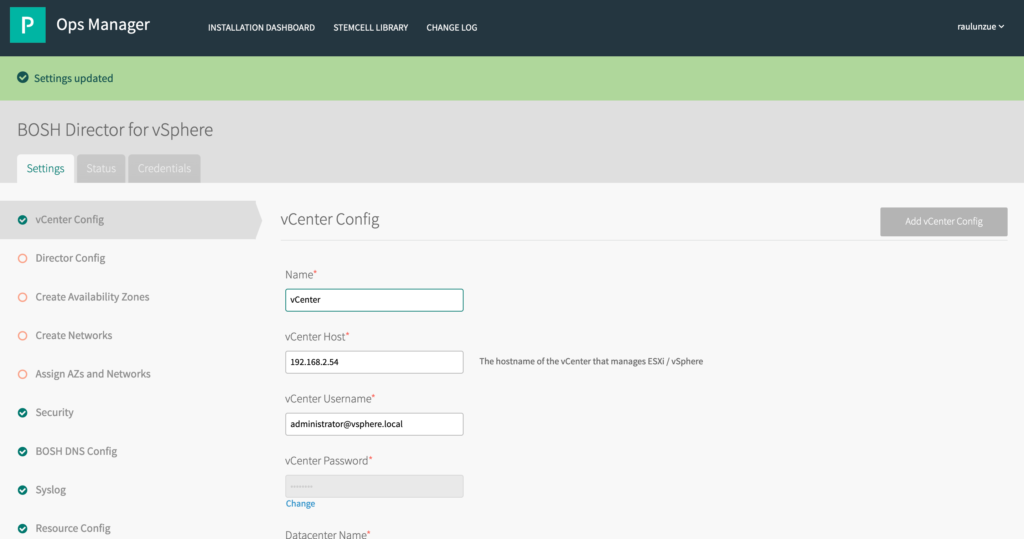Click the incomplete status icon beside Create Availability Zones
This screenshot has width=1024, height=539.
(x=23, y=297)
